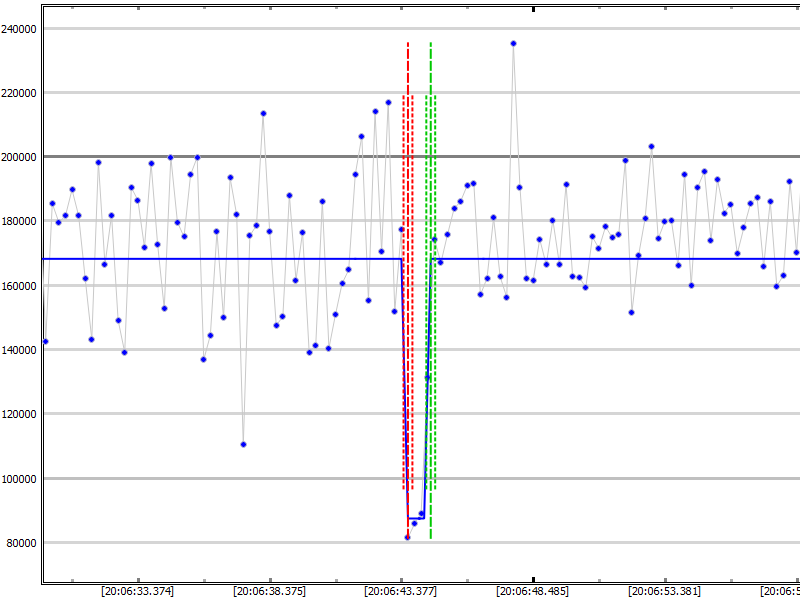Select the highest data point near 235000

click(x=513, y=43)
